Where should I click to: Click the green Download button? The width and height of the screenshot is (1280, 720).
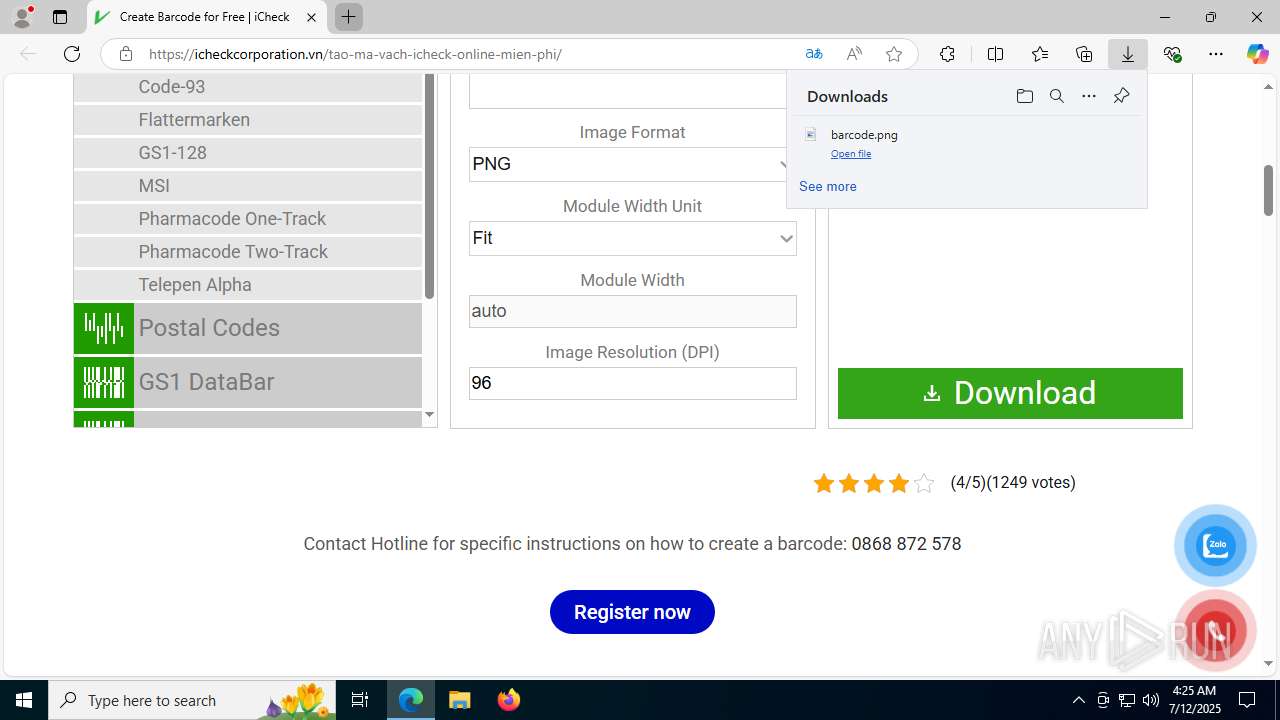pos(1010,393)
